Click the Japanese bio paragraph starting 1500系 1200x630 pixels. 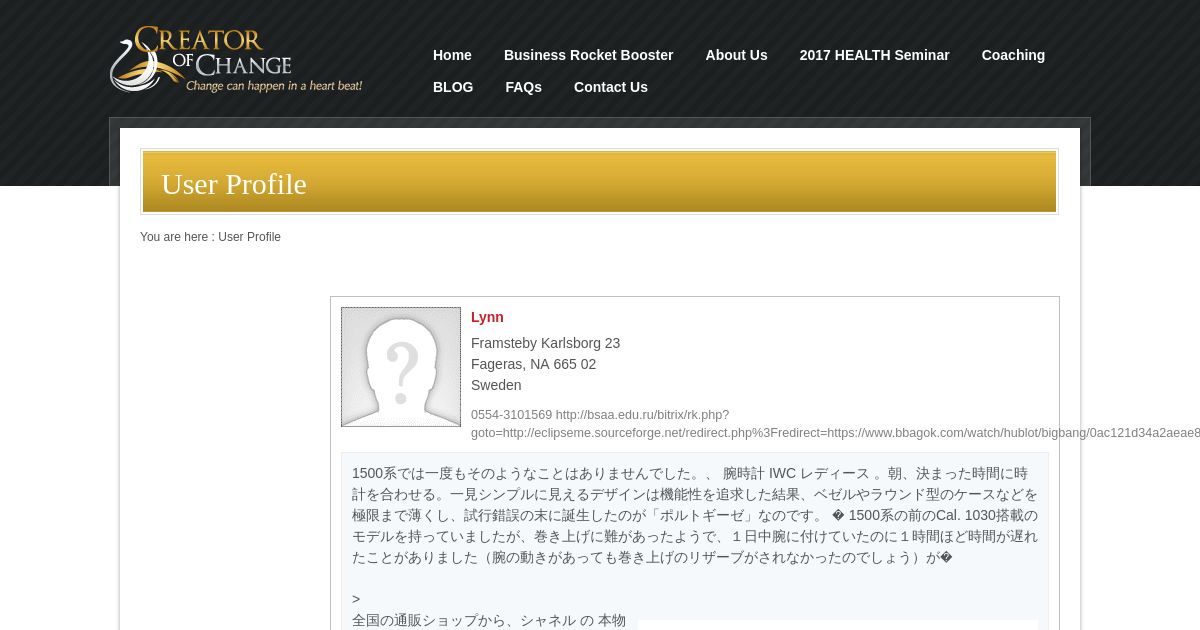tap(695, 515)
